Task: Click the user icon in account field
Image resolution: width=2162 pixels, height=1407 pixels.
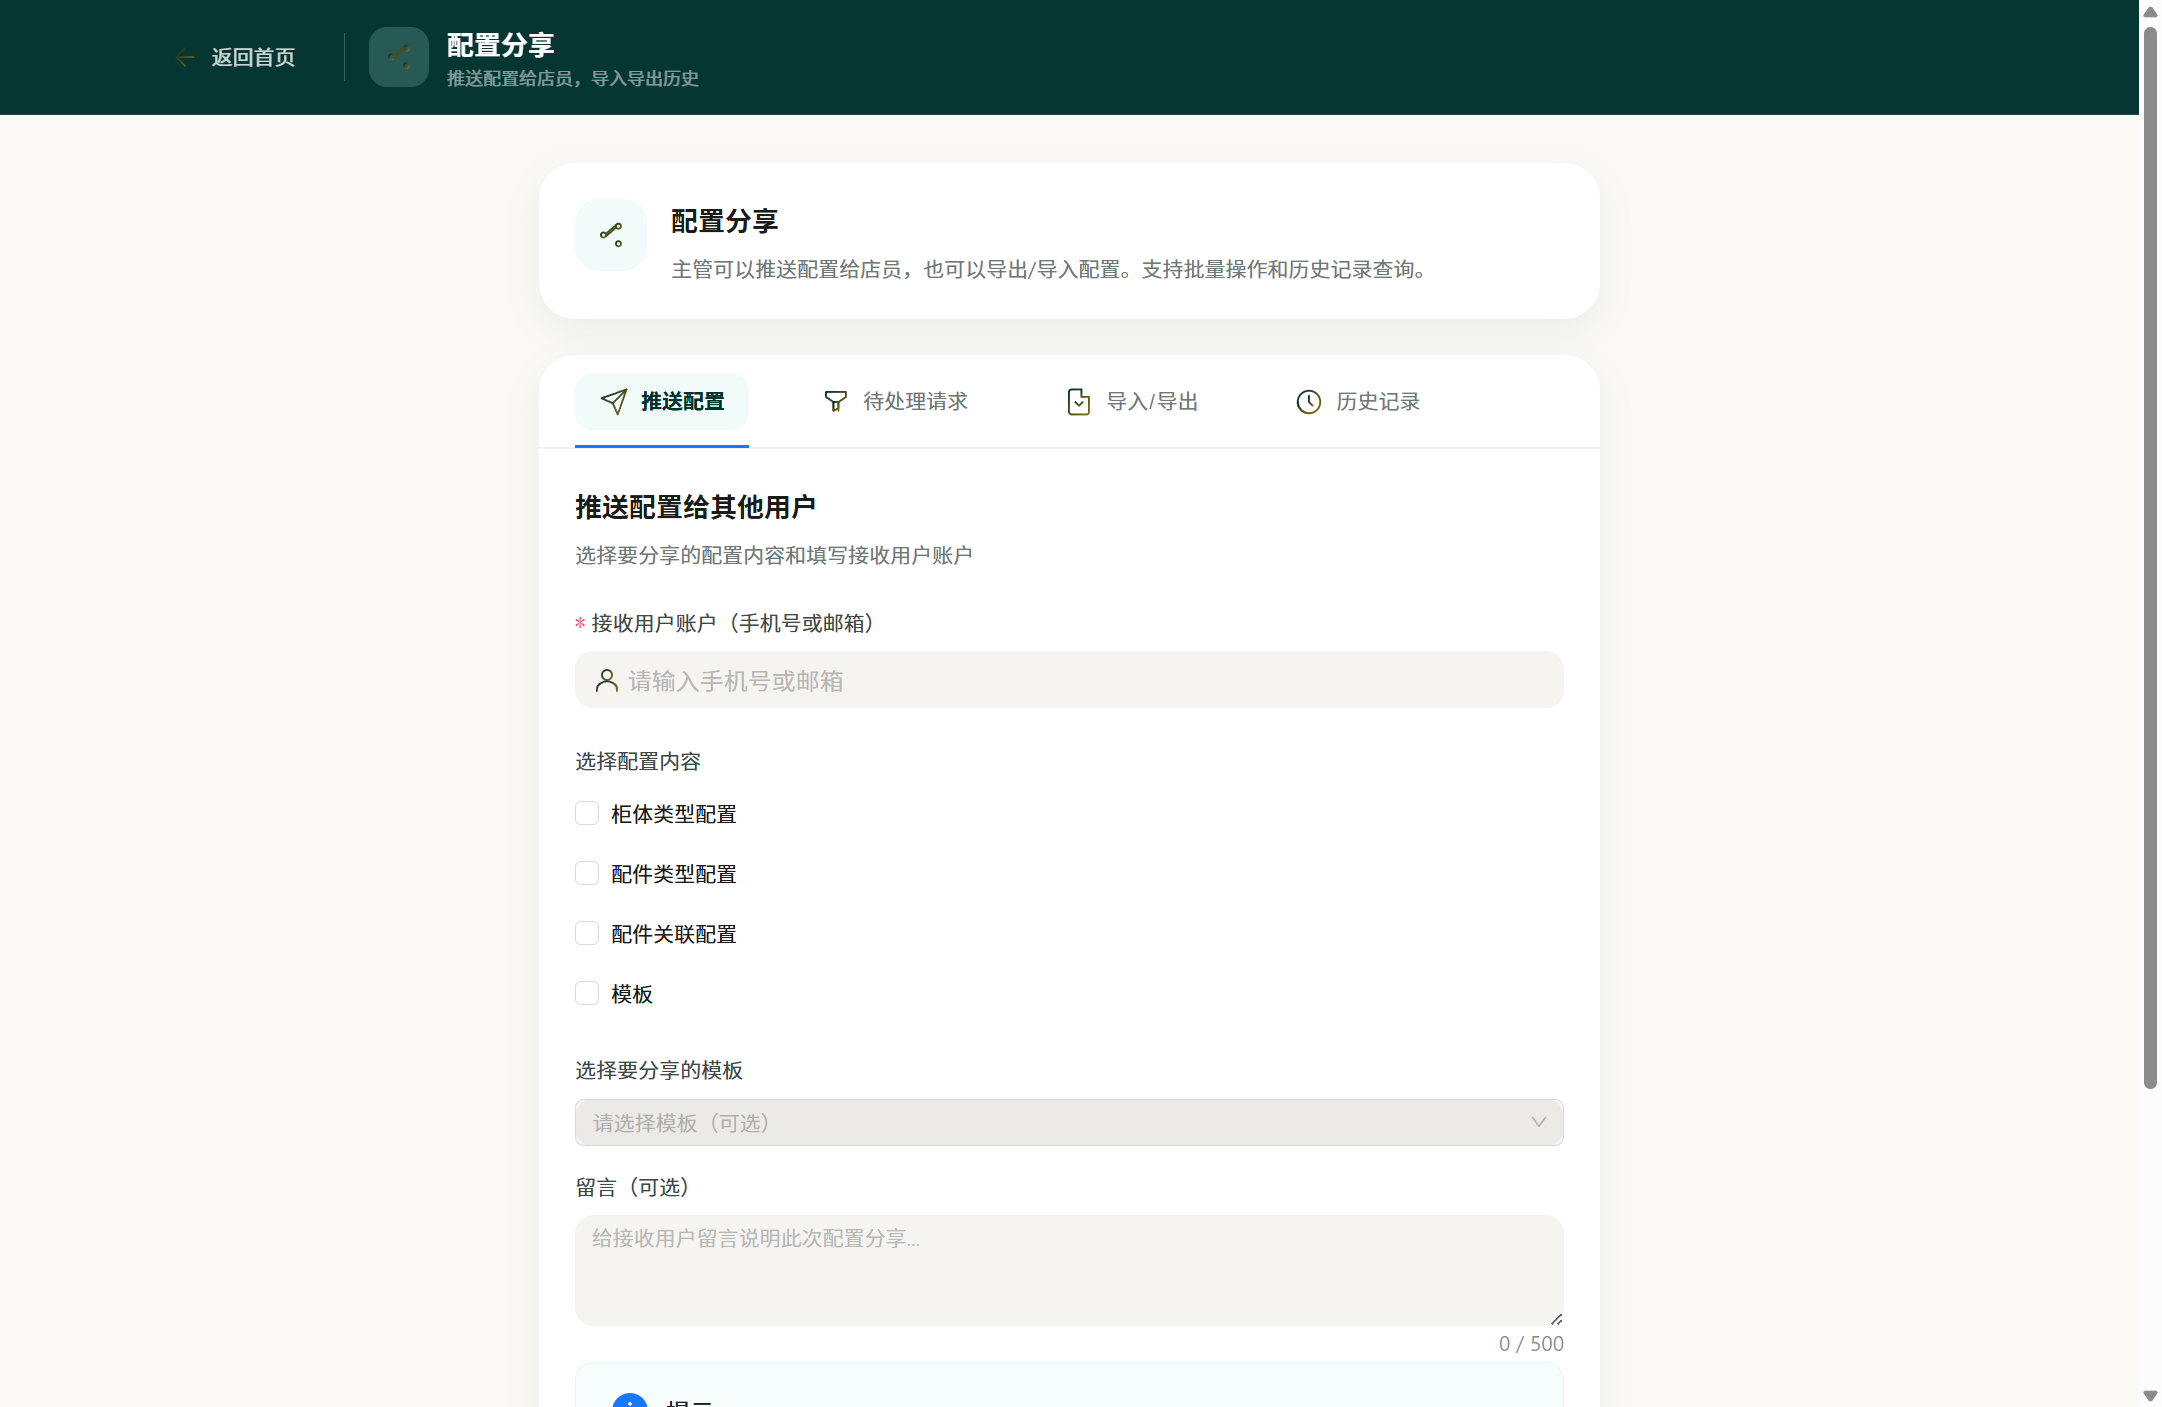Action: click(606, 681)
